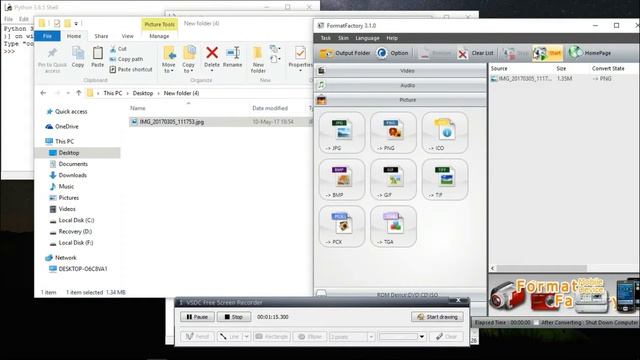Open FormatFactory HomePage
This screenshot has height=360, width=640.
tap(590, 53)
